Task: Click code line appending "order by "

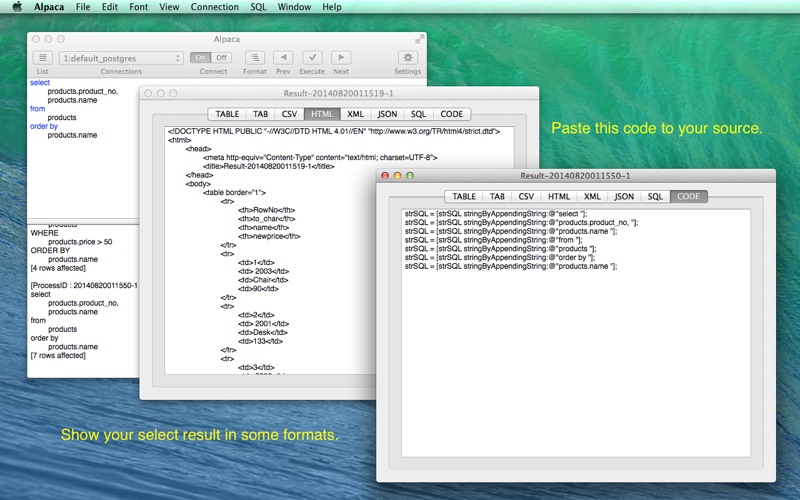Action: pyautogui.click(x=500, y=257)
